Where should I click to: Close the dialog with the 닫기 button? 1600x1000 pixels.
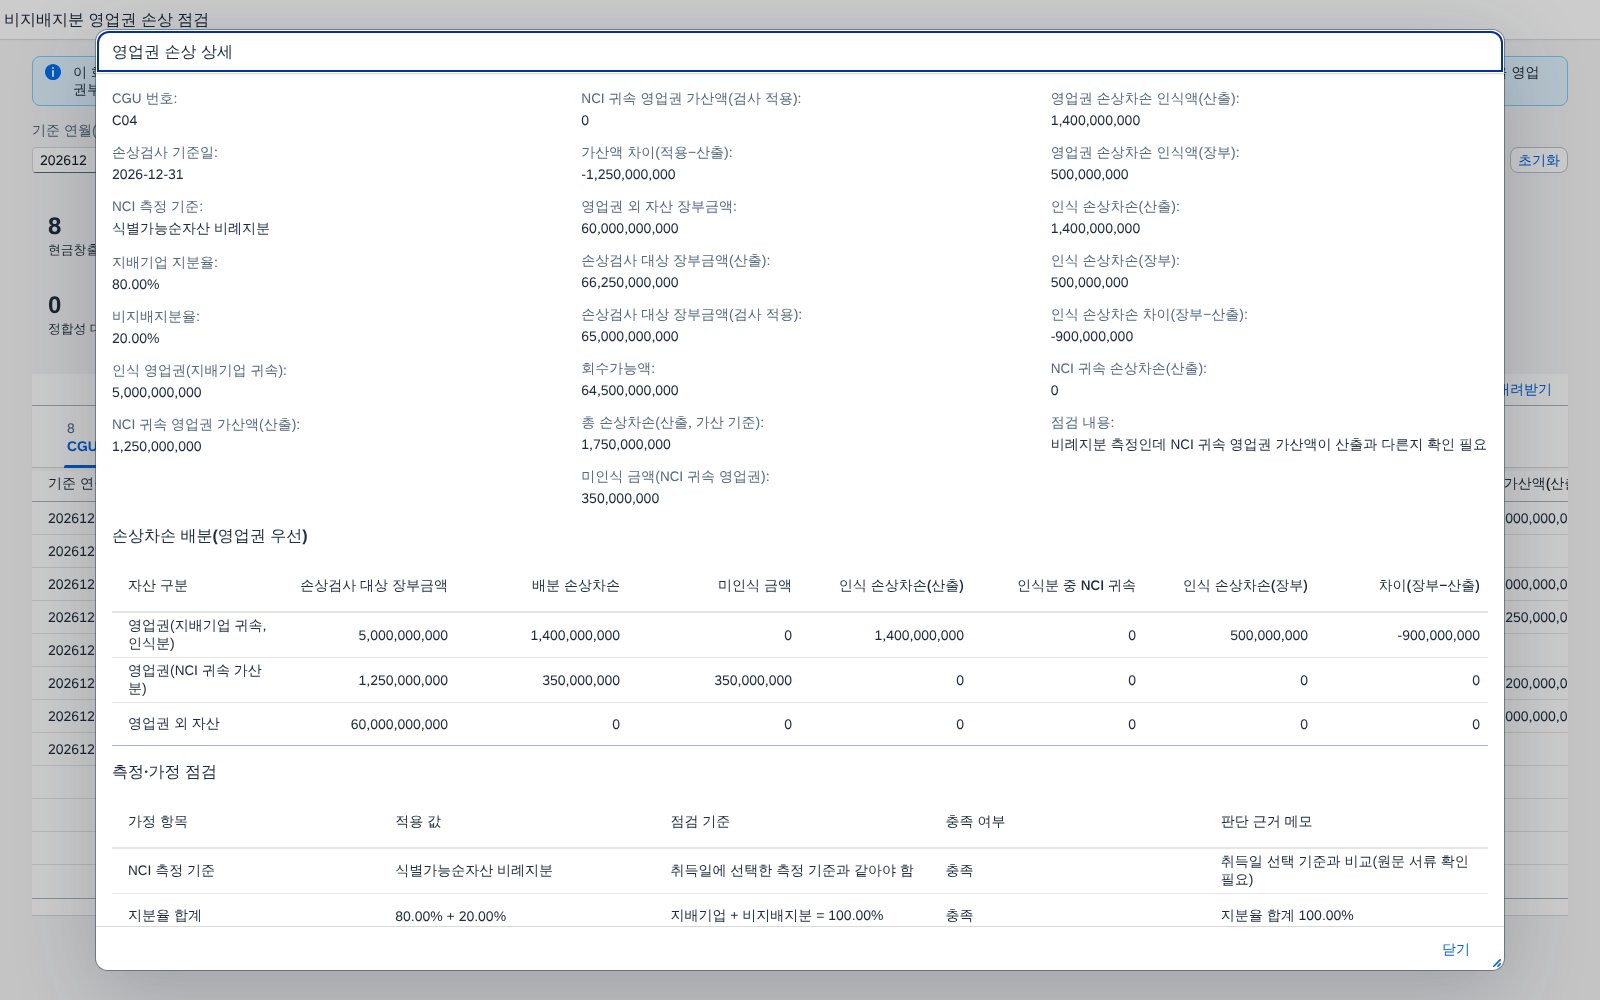point(1455,949)
